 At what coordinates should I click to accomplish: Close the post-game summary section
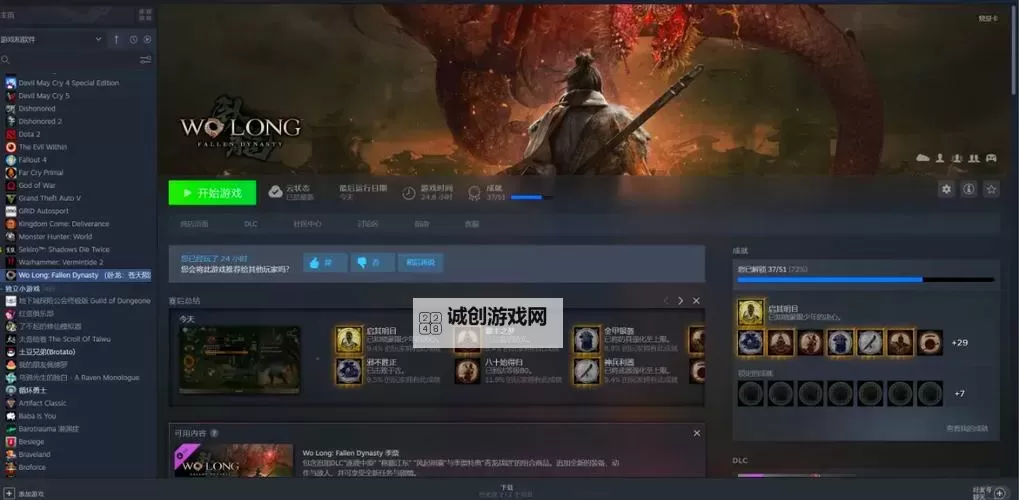(696, 301)
